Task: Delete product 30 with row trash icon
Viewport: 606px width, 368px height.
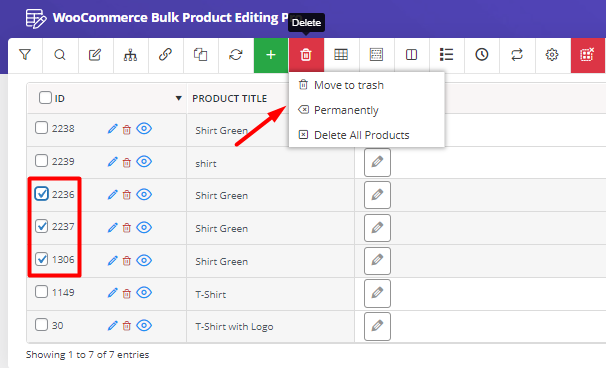Action: click(127, 326)
